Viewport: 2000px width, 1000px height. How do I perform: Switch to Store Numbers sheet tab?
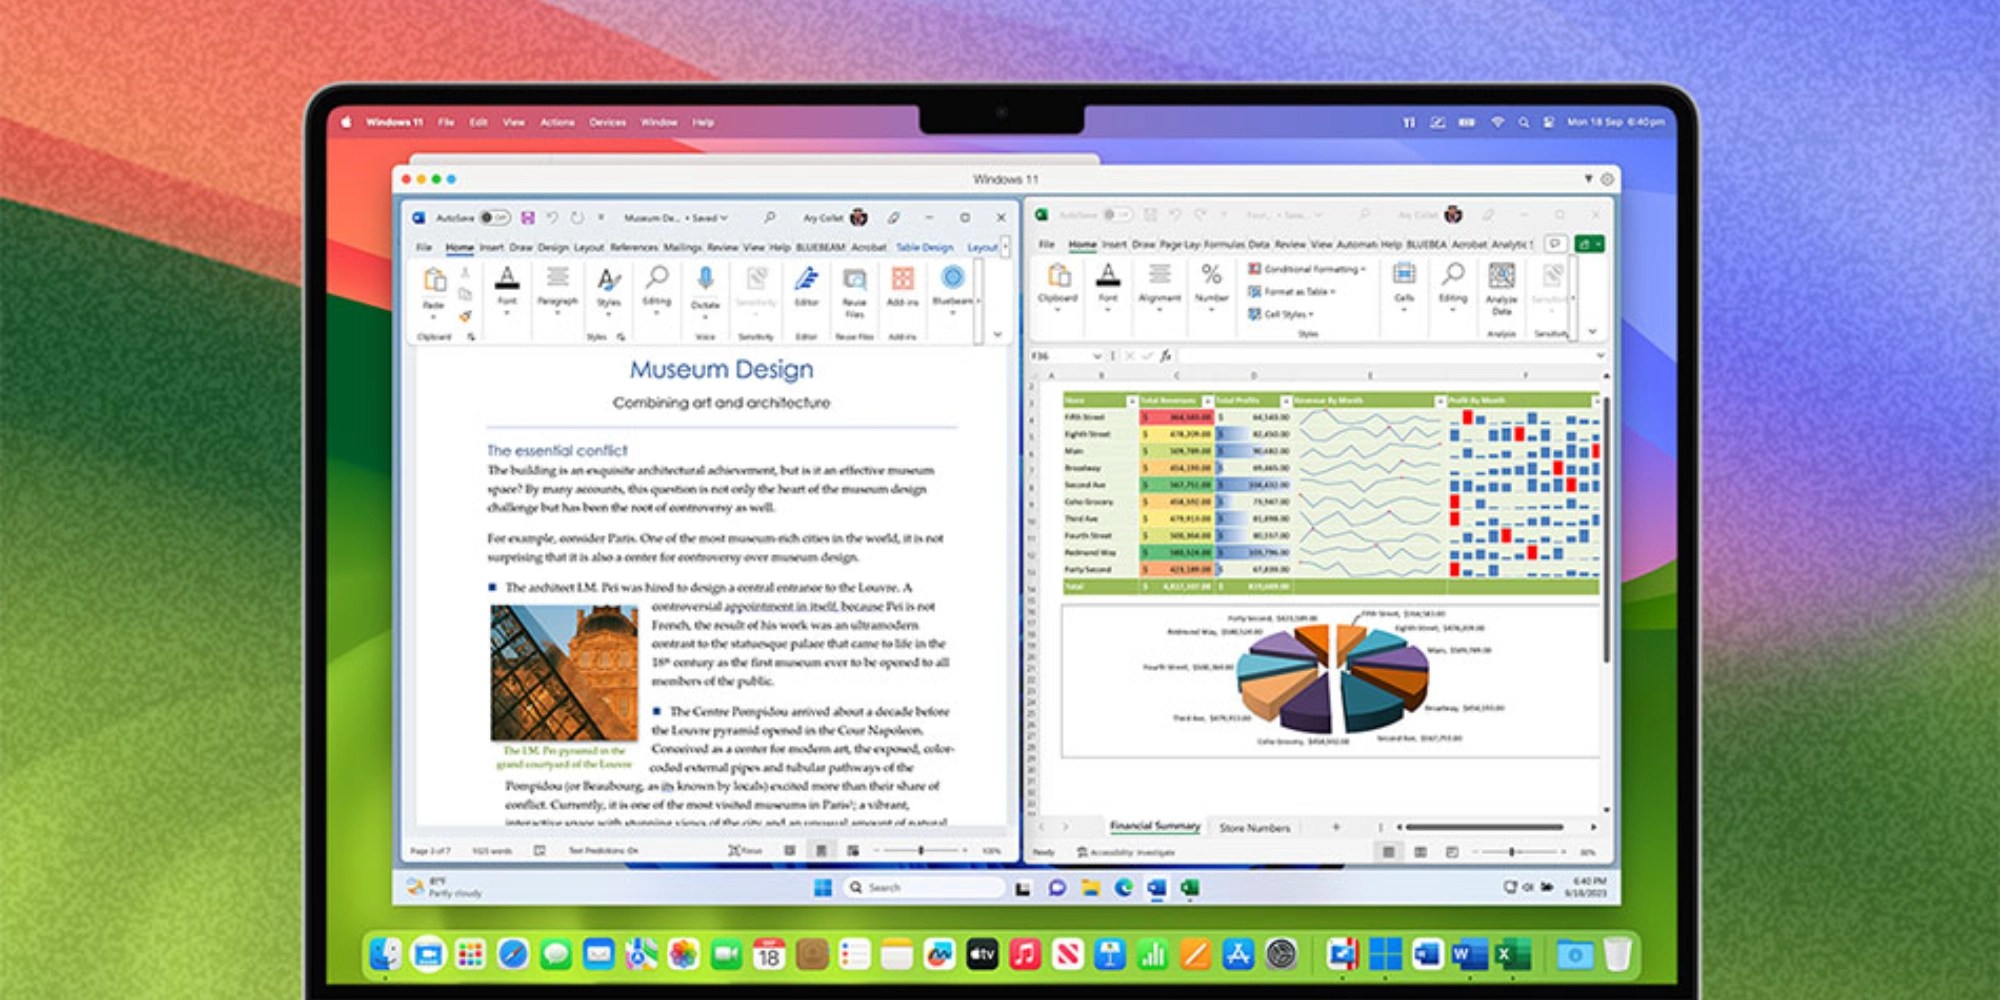point(1254,828)
